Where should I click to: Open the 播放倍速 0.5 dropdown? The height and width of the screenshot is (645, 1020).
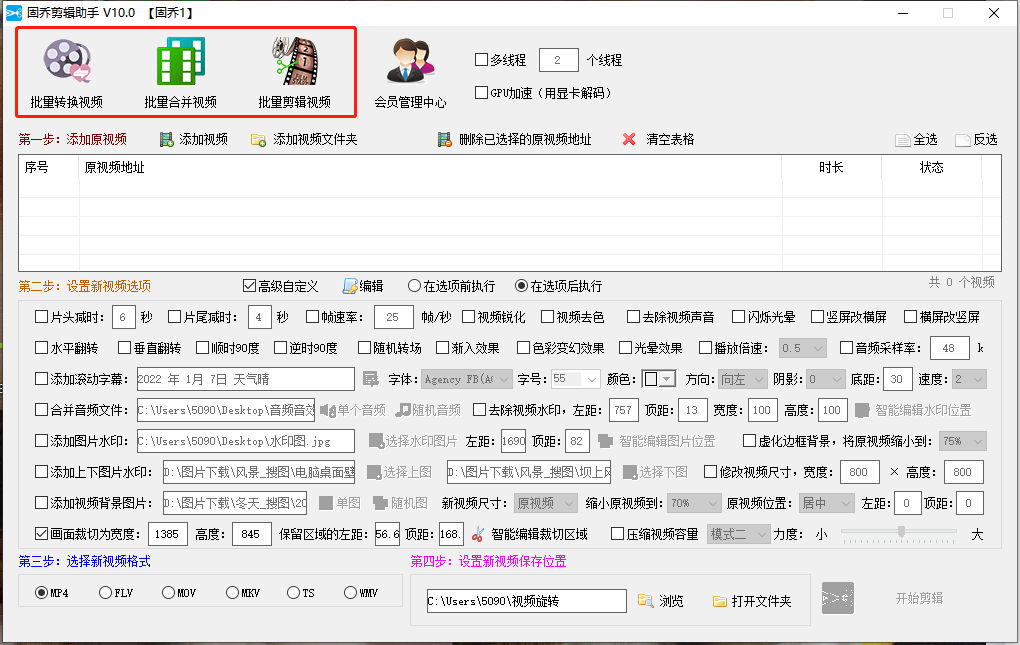tap(803, 348)
